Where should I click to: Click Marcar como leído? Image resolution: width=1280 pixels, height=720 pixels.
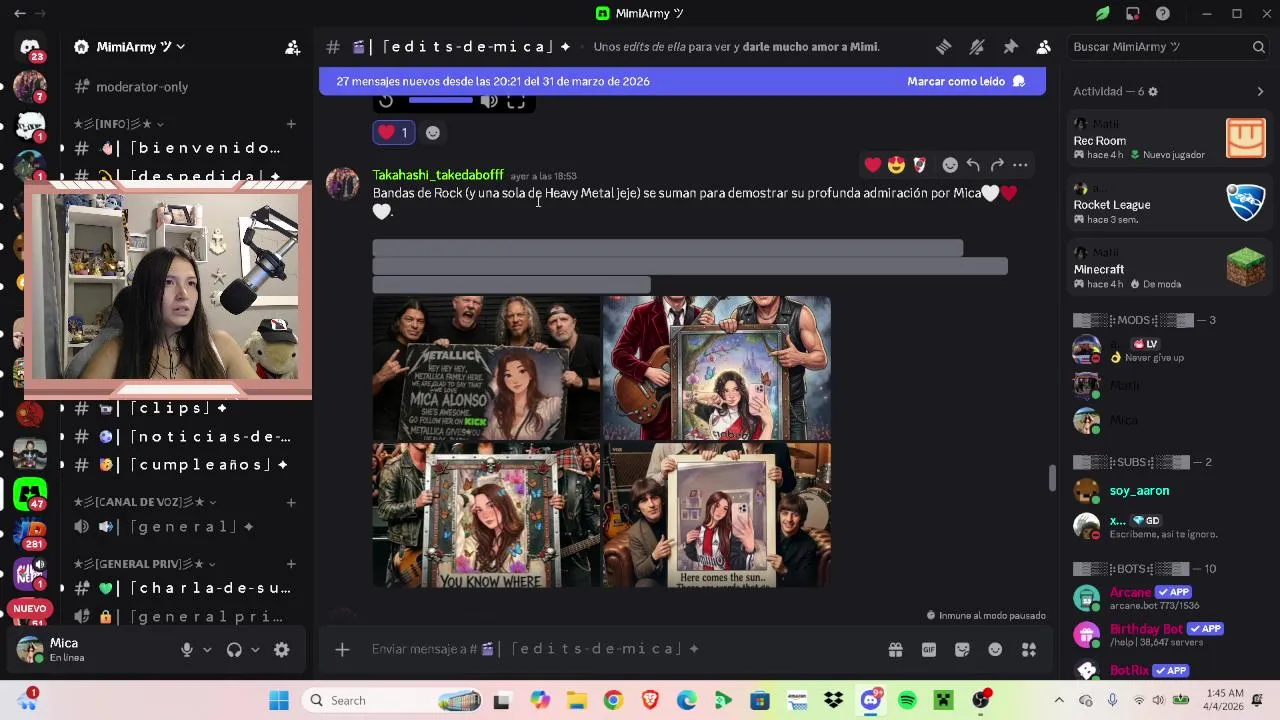point(966,81)
